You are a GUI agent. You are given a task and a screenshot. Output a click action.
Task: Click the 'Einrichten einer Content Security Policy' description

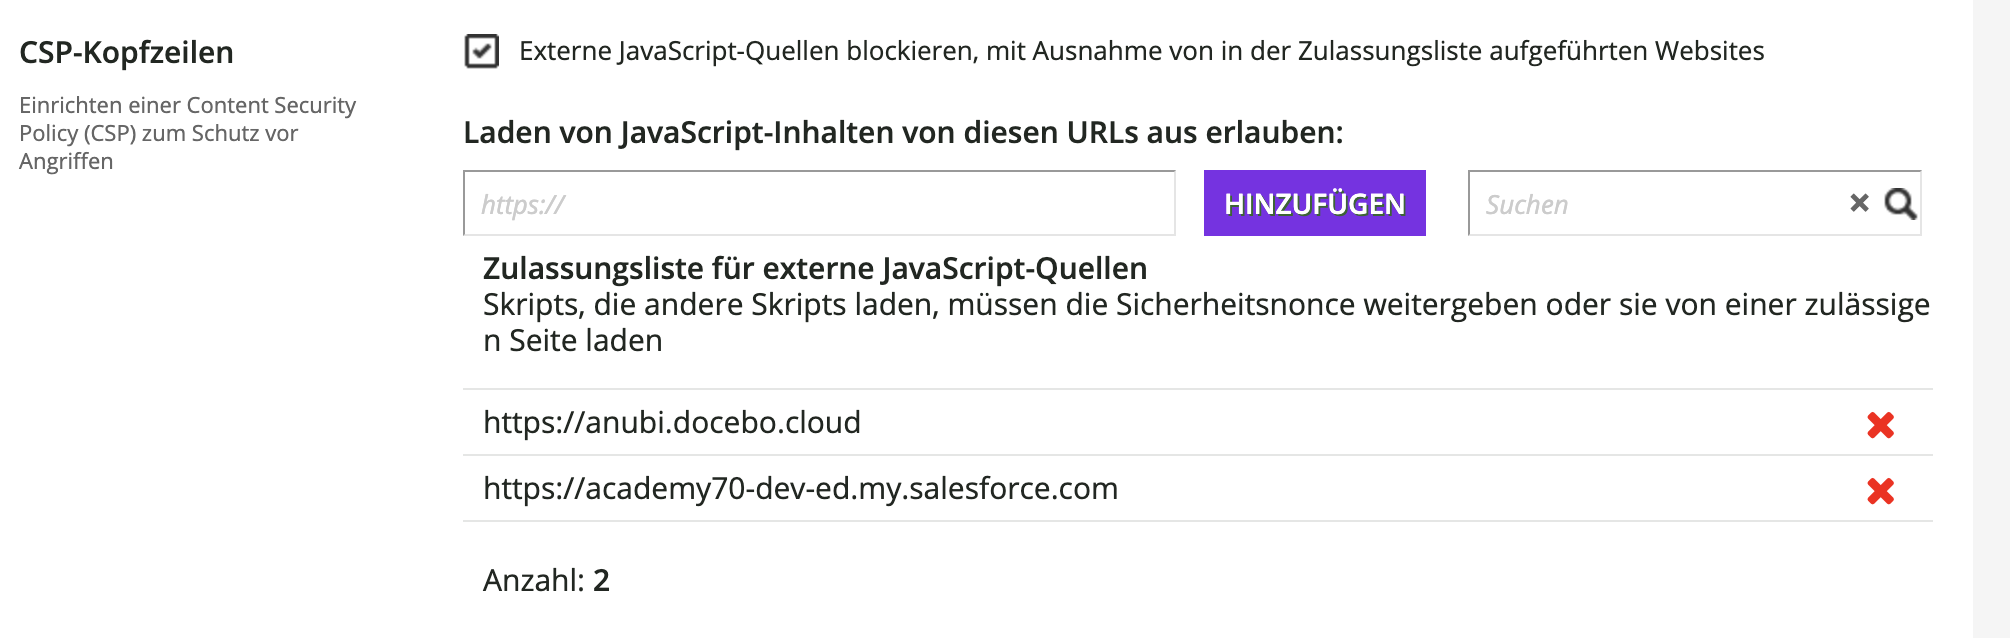[x=187, y=119]
